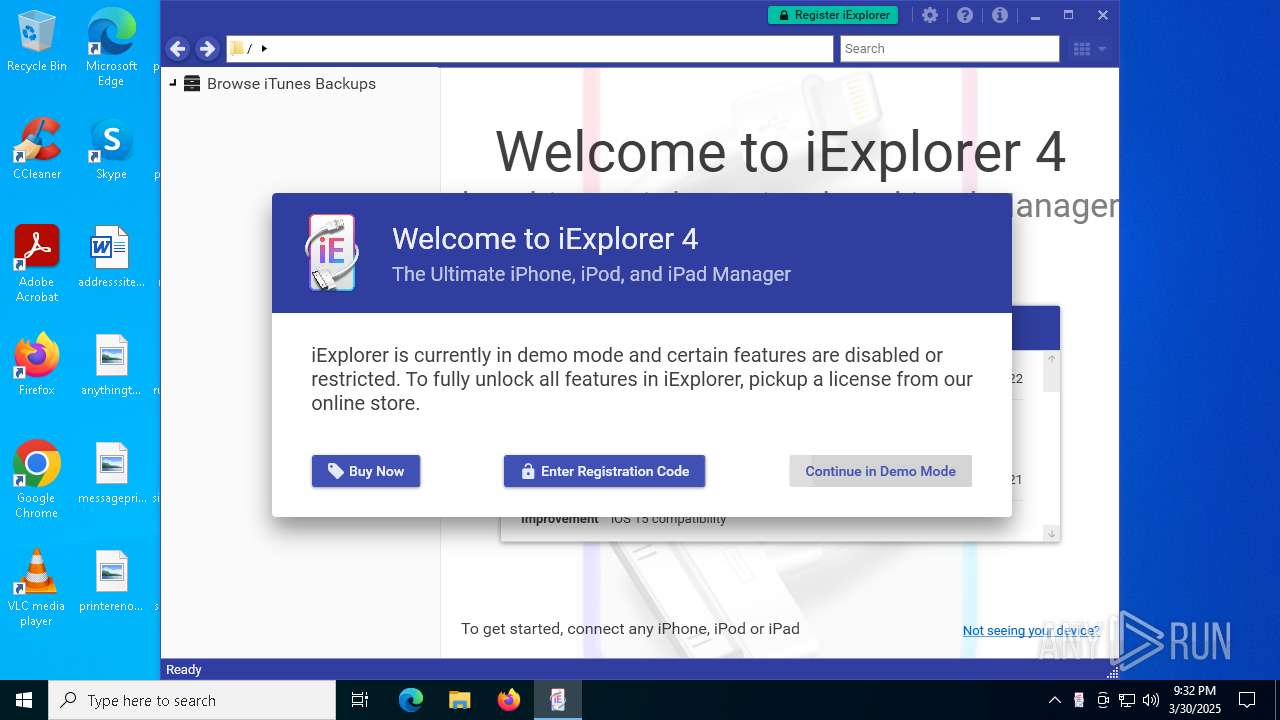Viewport: 1280px width, 720px height.
Task: Expand the Browse iTunes Backups tree node
Action: pyautogui.click(x=173, y=83)
